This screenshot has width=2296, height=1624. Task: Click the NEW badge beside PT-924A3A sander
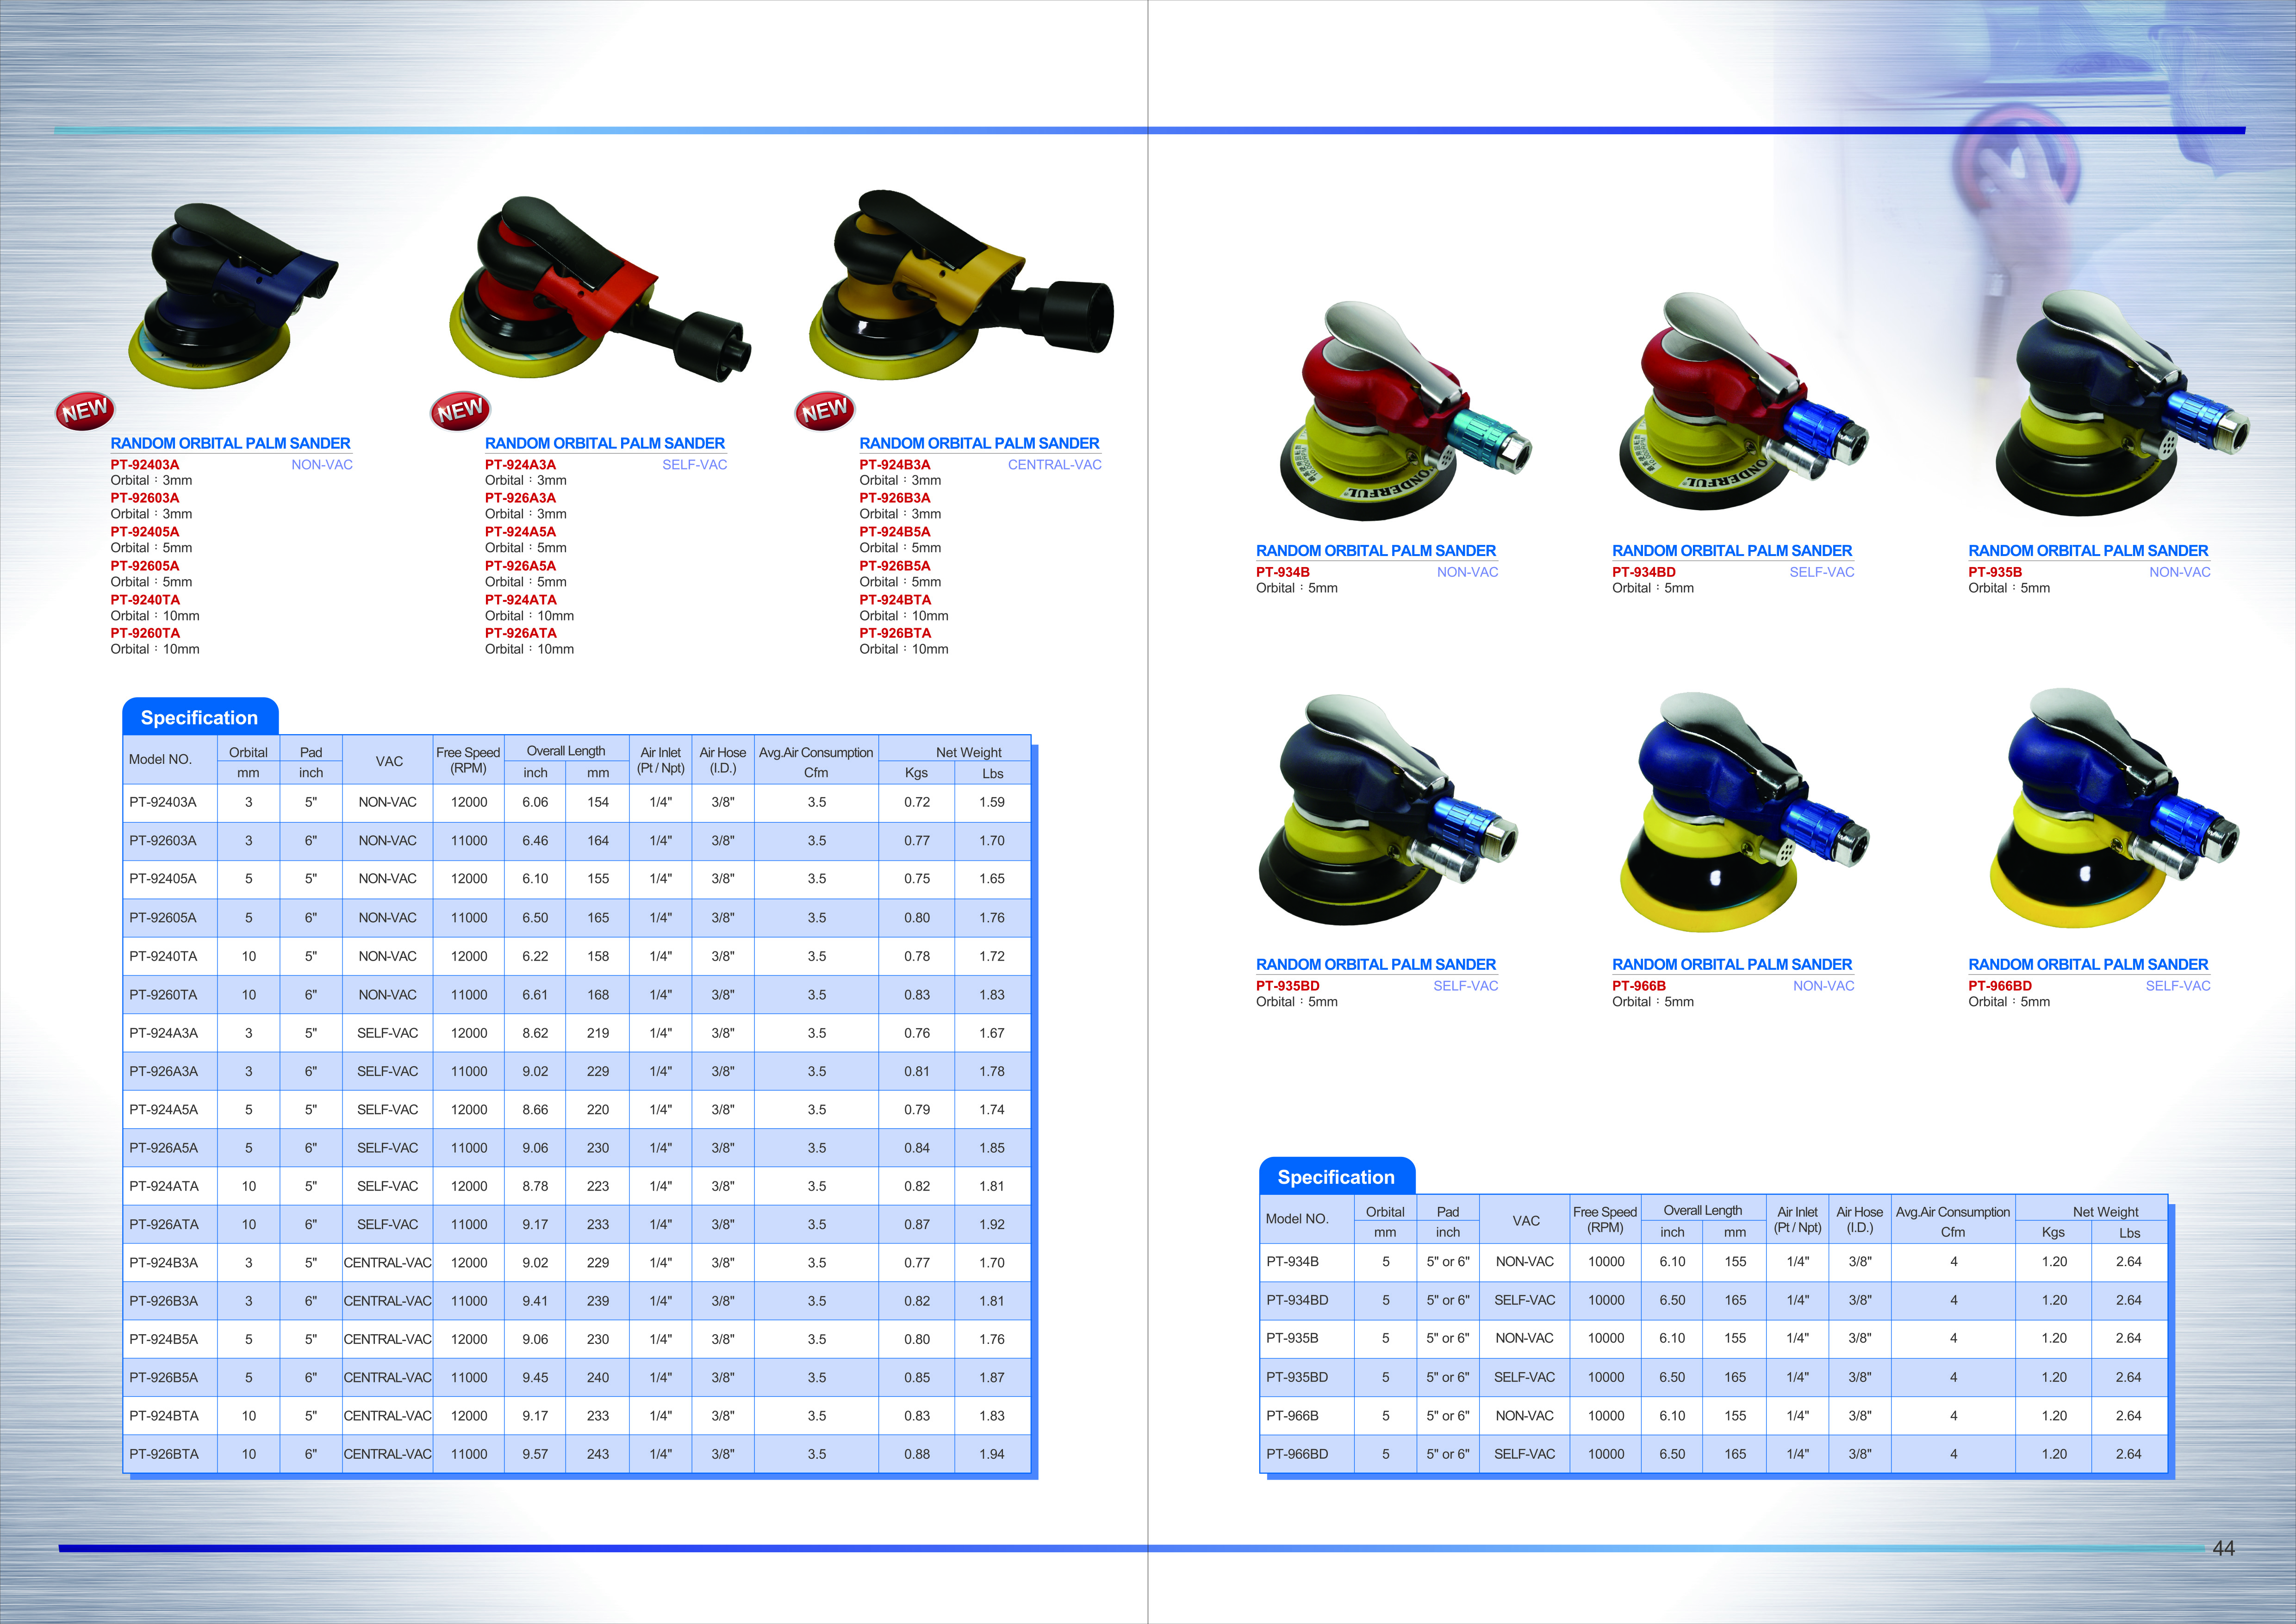(x=460, y=410)
